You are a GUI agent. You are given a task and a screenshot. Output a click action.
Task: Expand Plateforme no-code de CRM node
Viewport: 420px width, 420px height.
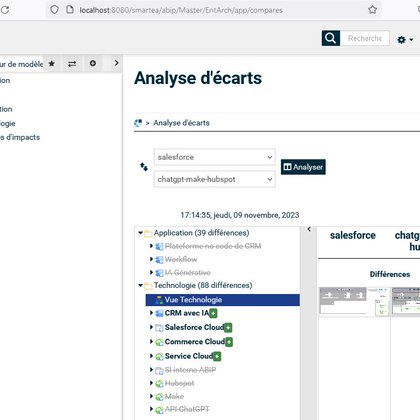point(151,246)
